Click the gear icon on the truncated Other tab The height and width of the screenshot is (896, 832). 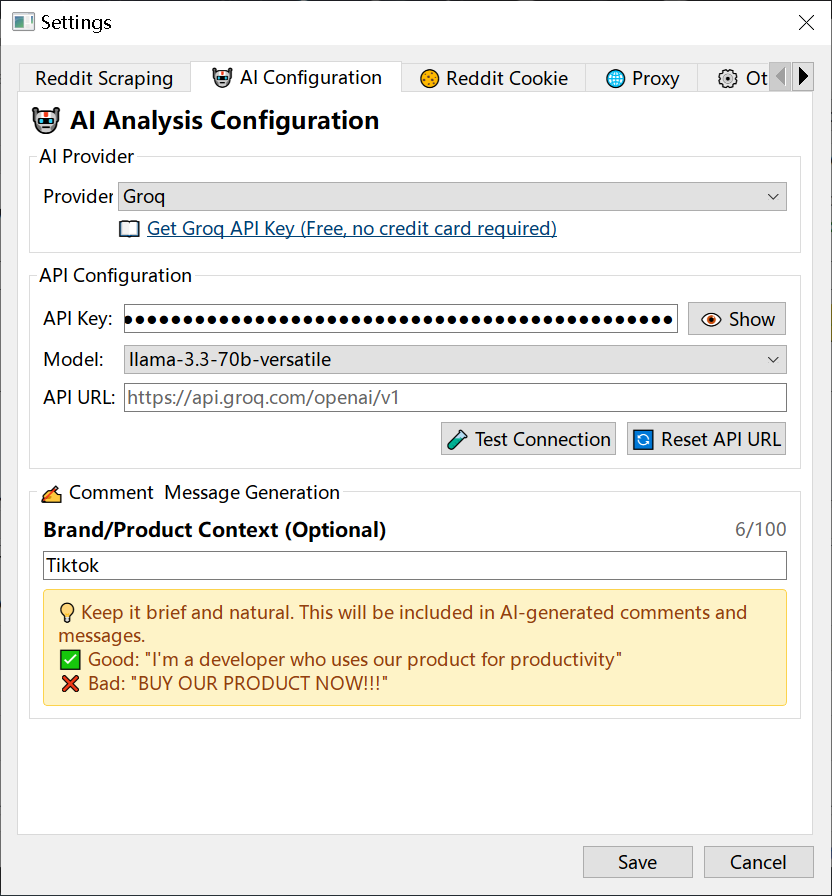[727, 77]
